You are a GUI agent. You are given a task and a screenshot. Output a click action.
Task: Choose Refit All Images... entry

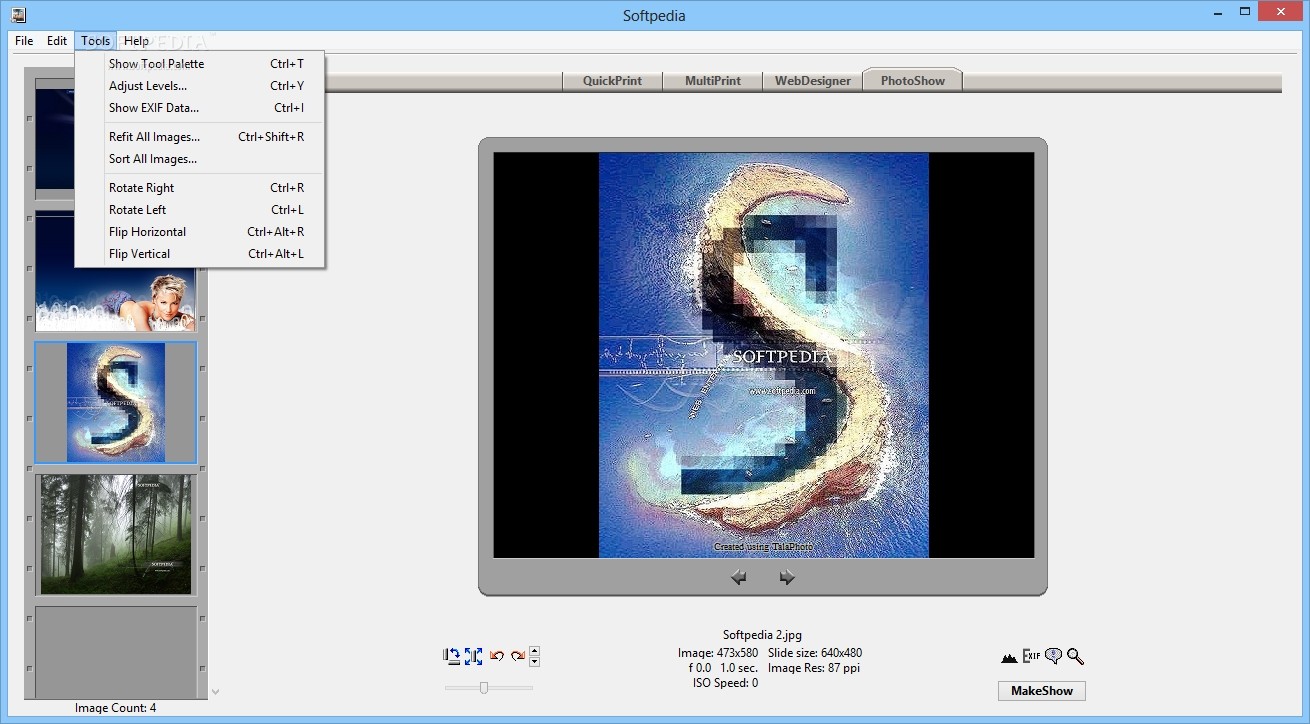pyautogui.click(x=200, y=137)
